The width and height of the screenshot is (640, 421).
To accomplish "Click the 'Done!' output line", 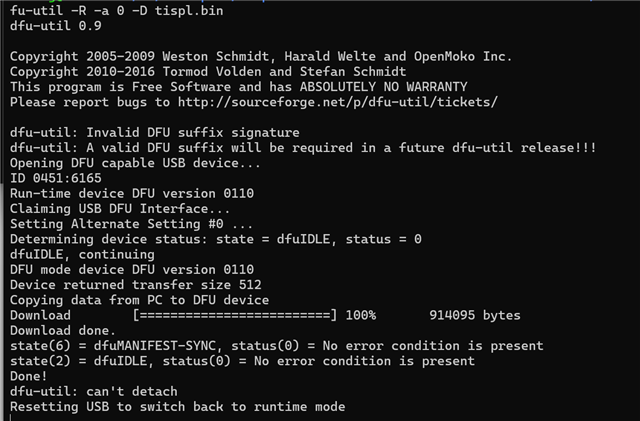I will click(x=31, y=376).
